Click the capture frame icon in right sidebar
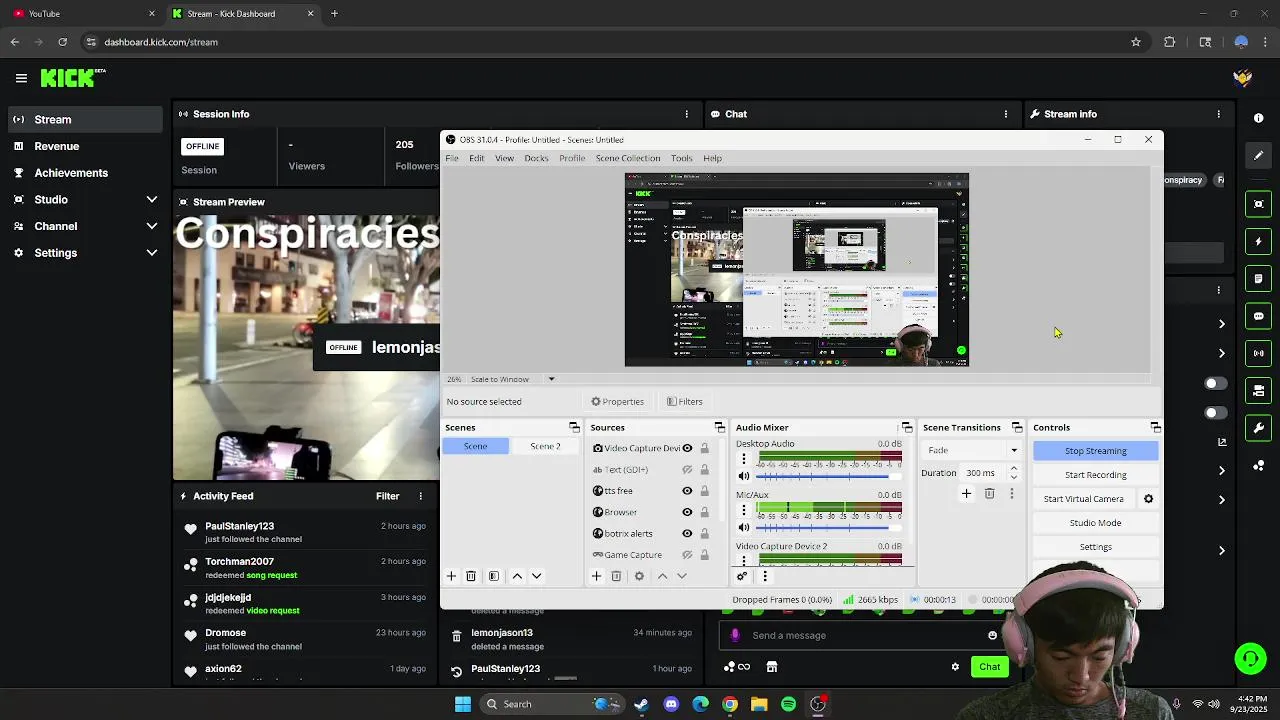Image resolution: width=1280 pixels, height=720 pixels. (x=1258, y=204)
